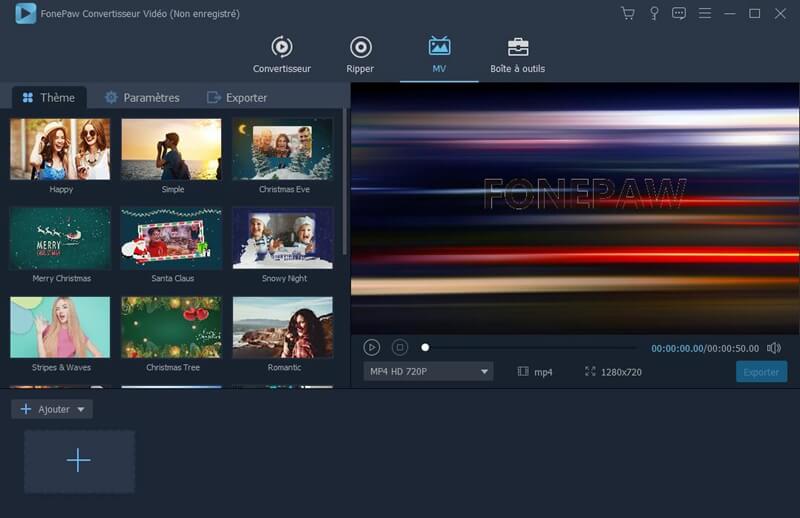Switch to the Ripper module
Viewport: 800px width, 518px height.
click(360, 55)
